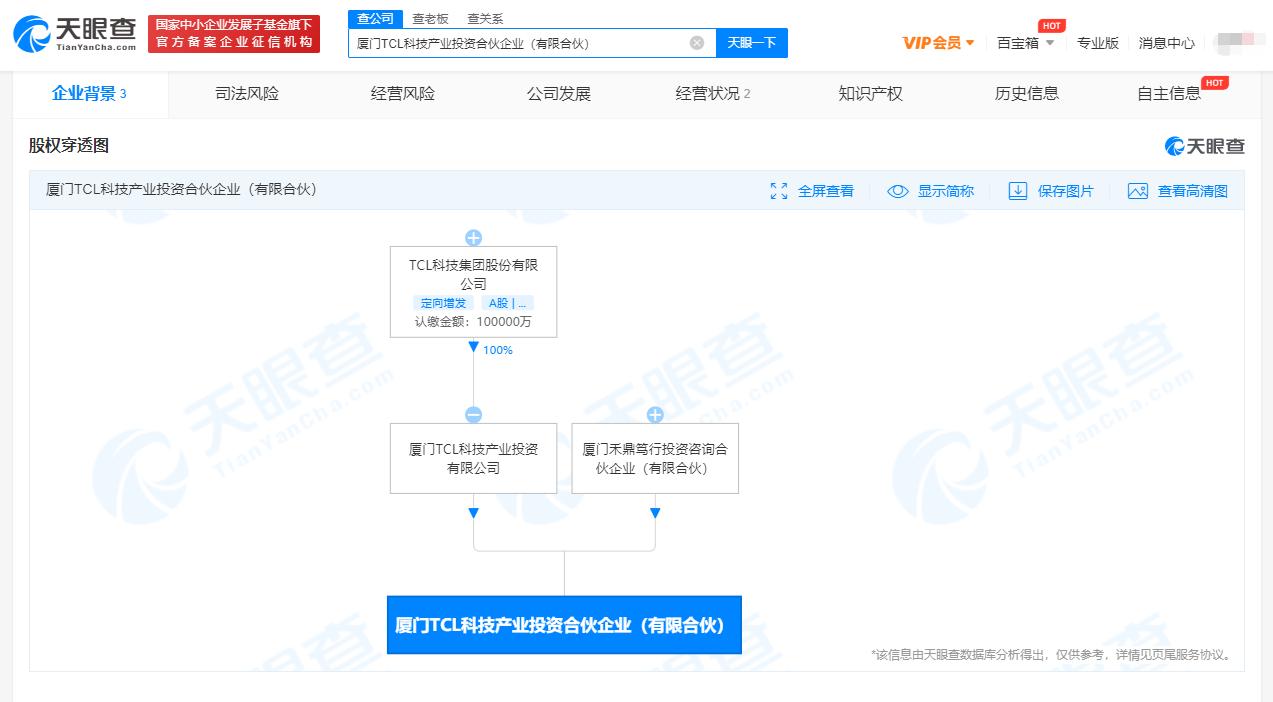Open the TianYanCha logo homepage
Image resolution: width=1273 pixels, height=702 pixels.
click(74, 34)
